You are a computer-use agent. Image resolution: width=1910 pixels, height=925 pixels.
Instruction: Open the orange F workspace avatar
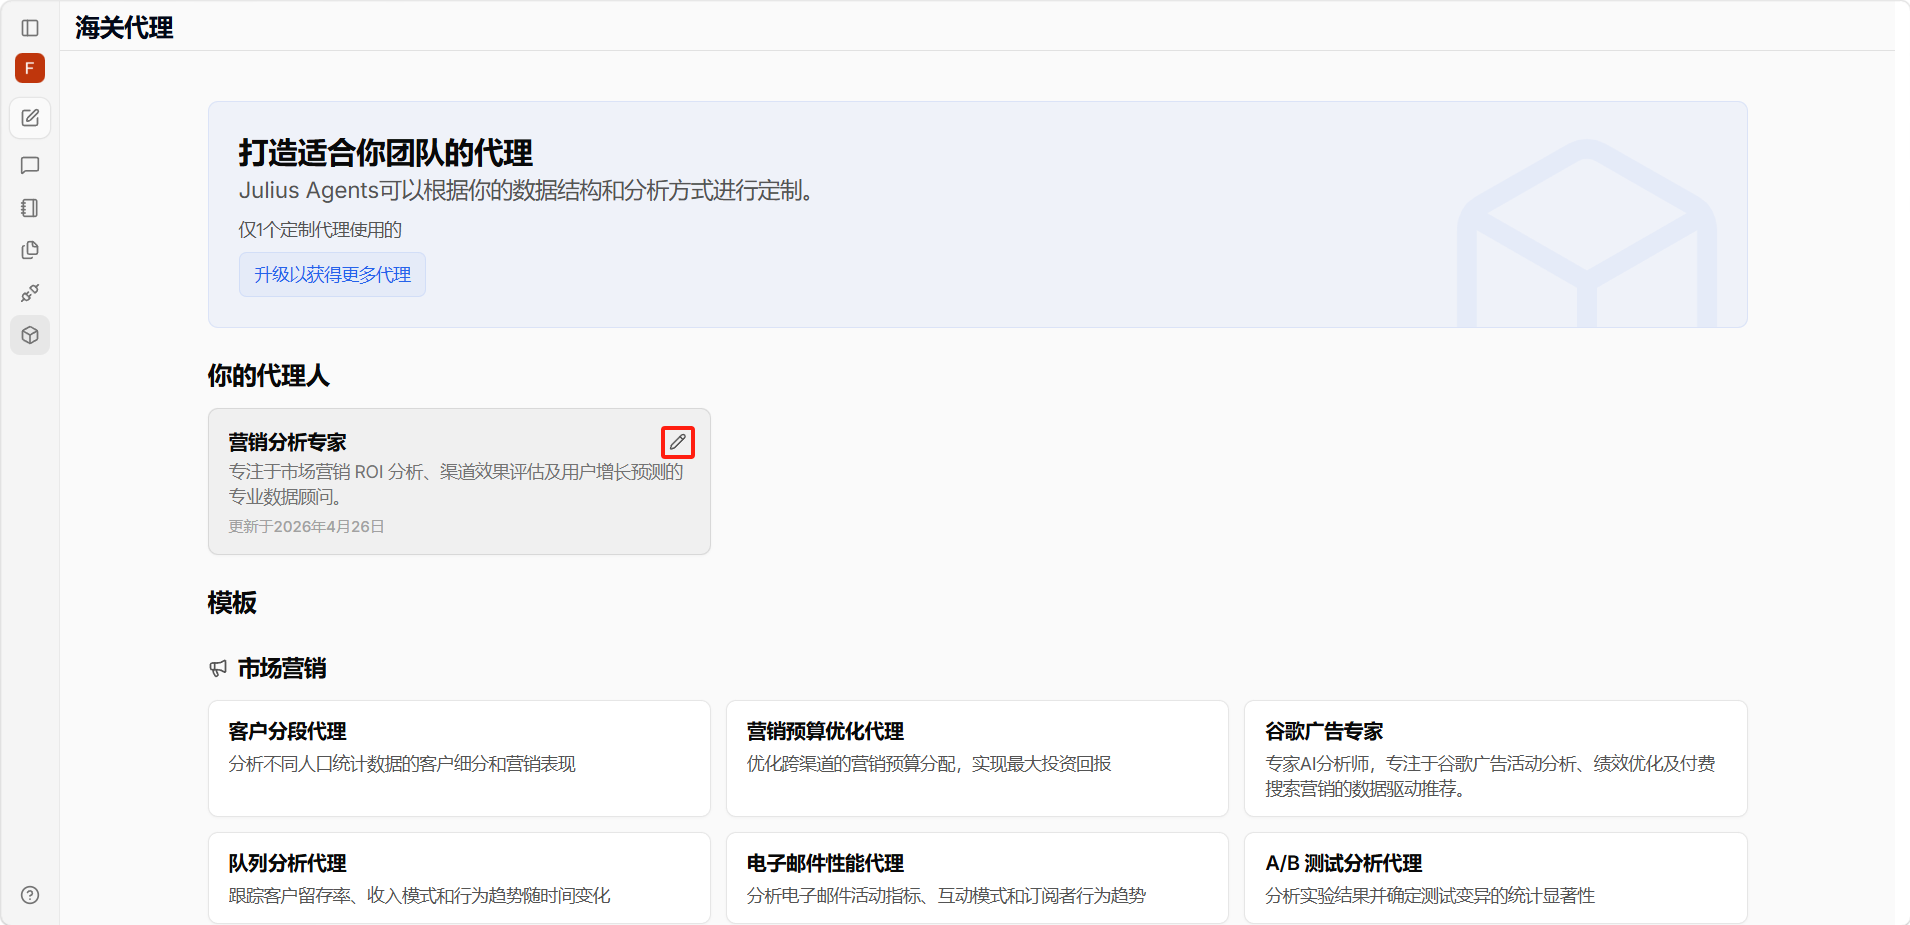point(30,68)
